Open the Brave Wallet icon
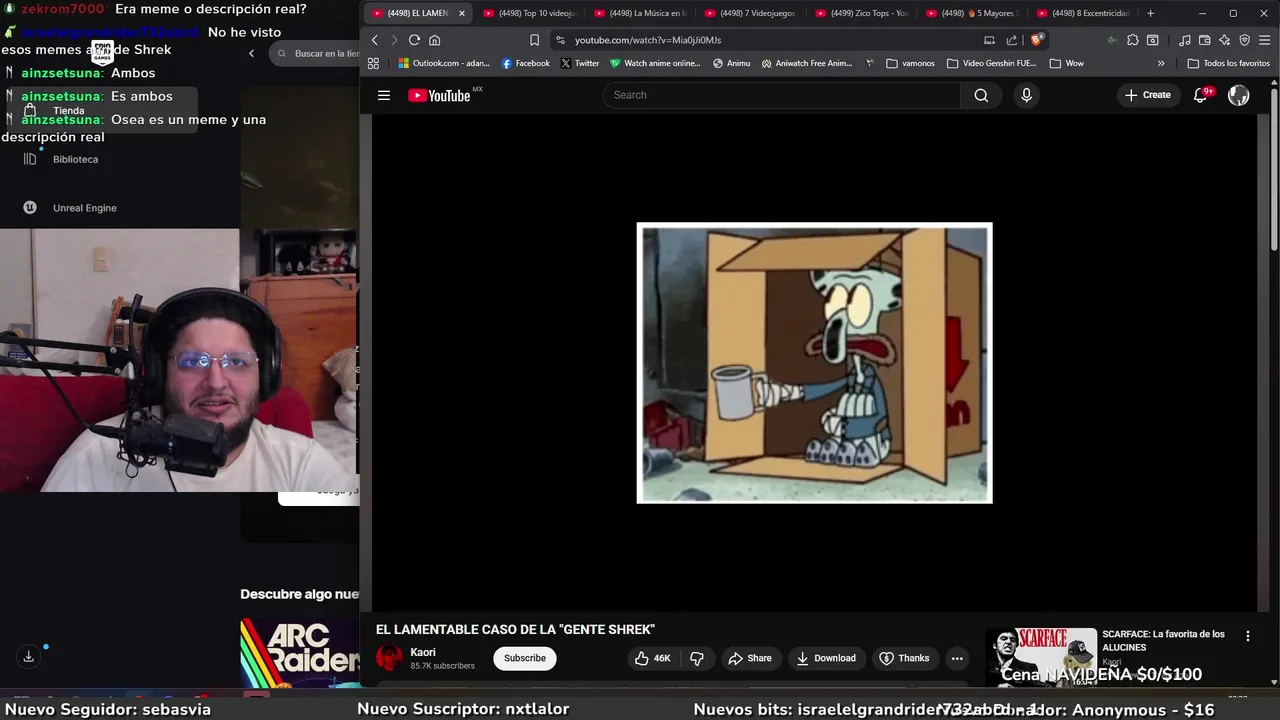 1205,40
